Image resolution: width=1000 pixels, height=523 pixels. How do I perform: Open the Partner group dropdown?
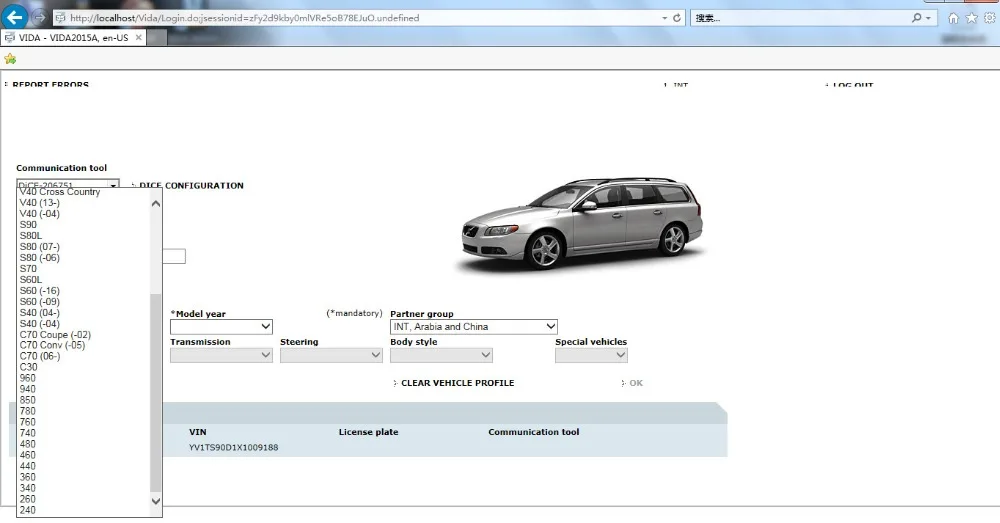click(x=474, y=327)
